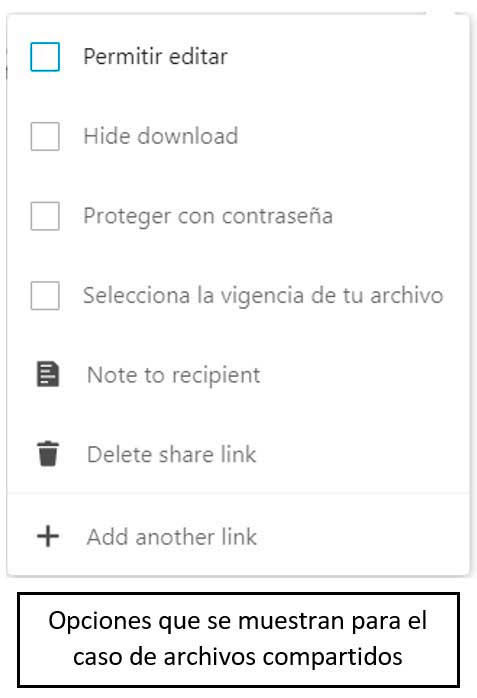Click the word archivo in vigencia option
Viewport: 477px width, 698px height.
[x=407, y=296]
